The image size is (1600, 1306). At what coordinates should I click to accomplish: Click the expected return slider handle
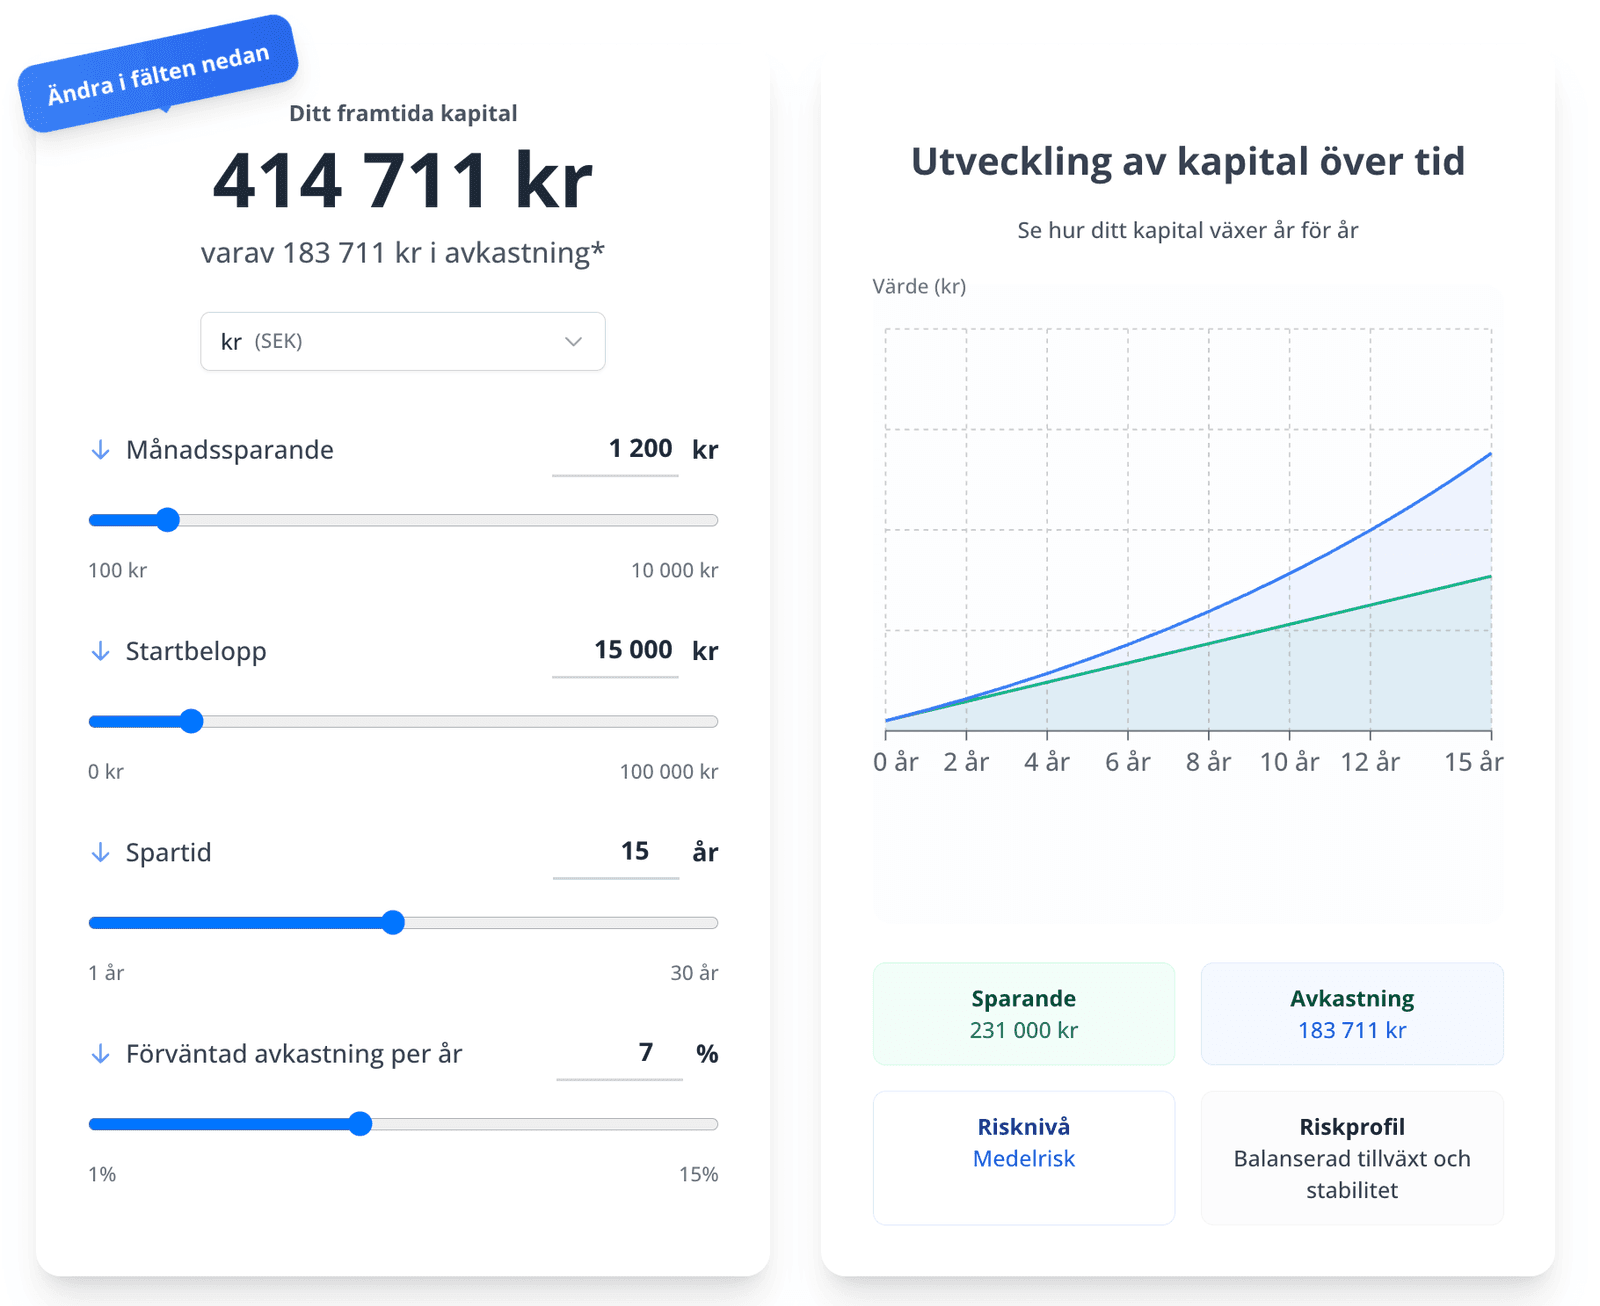click(360, 1124)
